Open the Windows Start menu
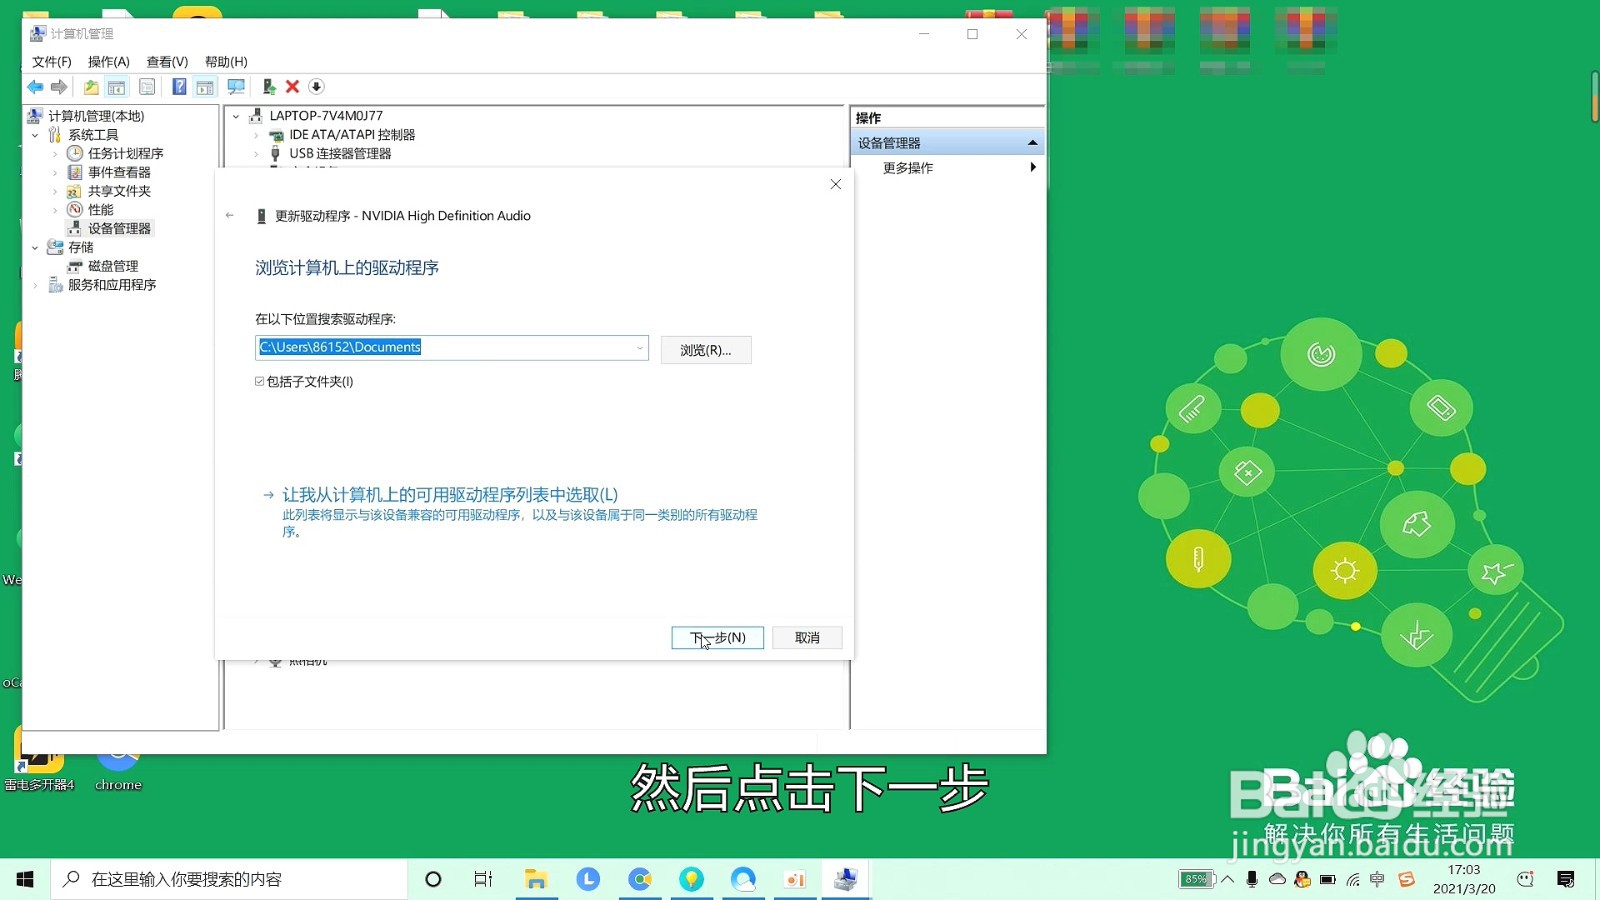 pos(25,879)
